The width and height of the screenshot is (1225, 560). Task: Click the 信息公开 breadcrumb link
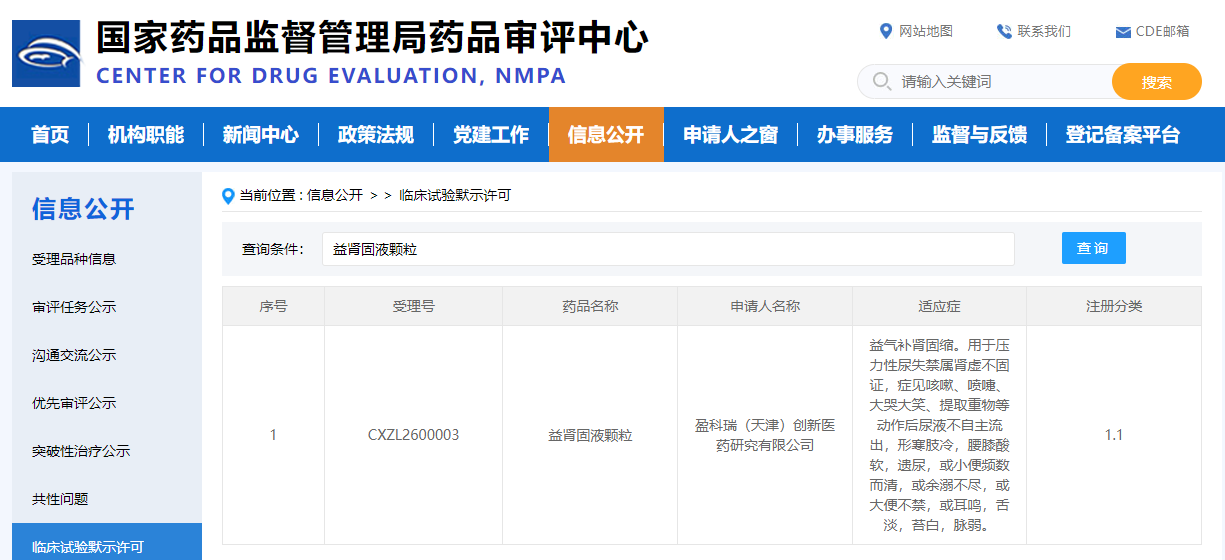point(334,195)
